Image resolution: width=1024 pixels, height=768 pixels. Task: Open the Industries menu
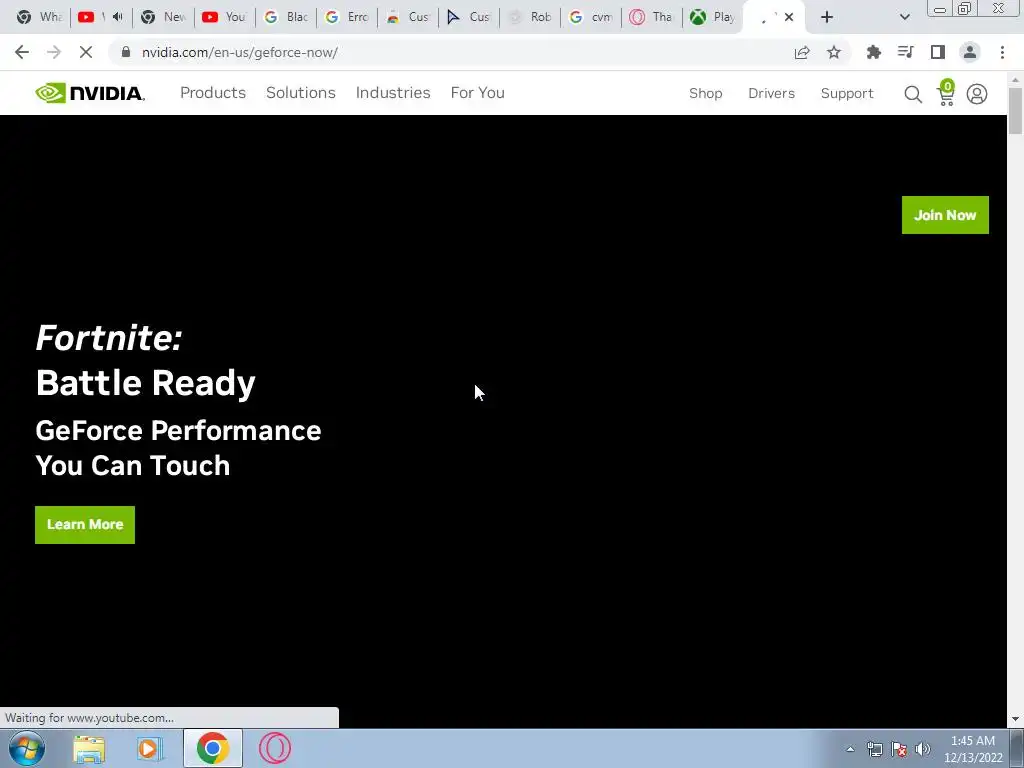coord(393,93)
